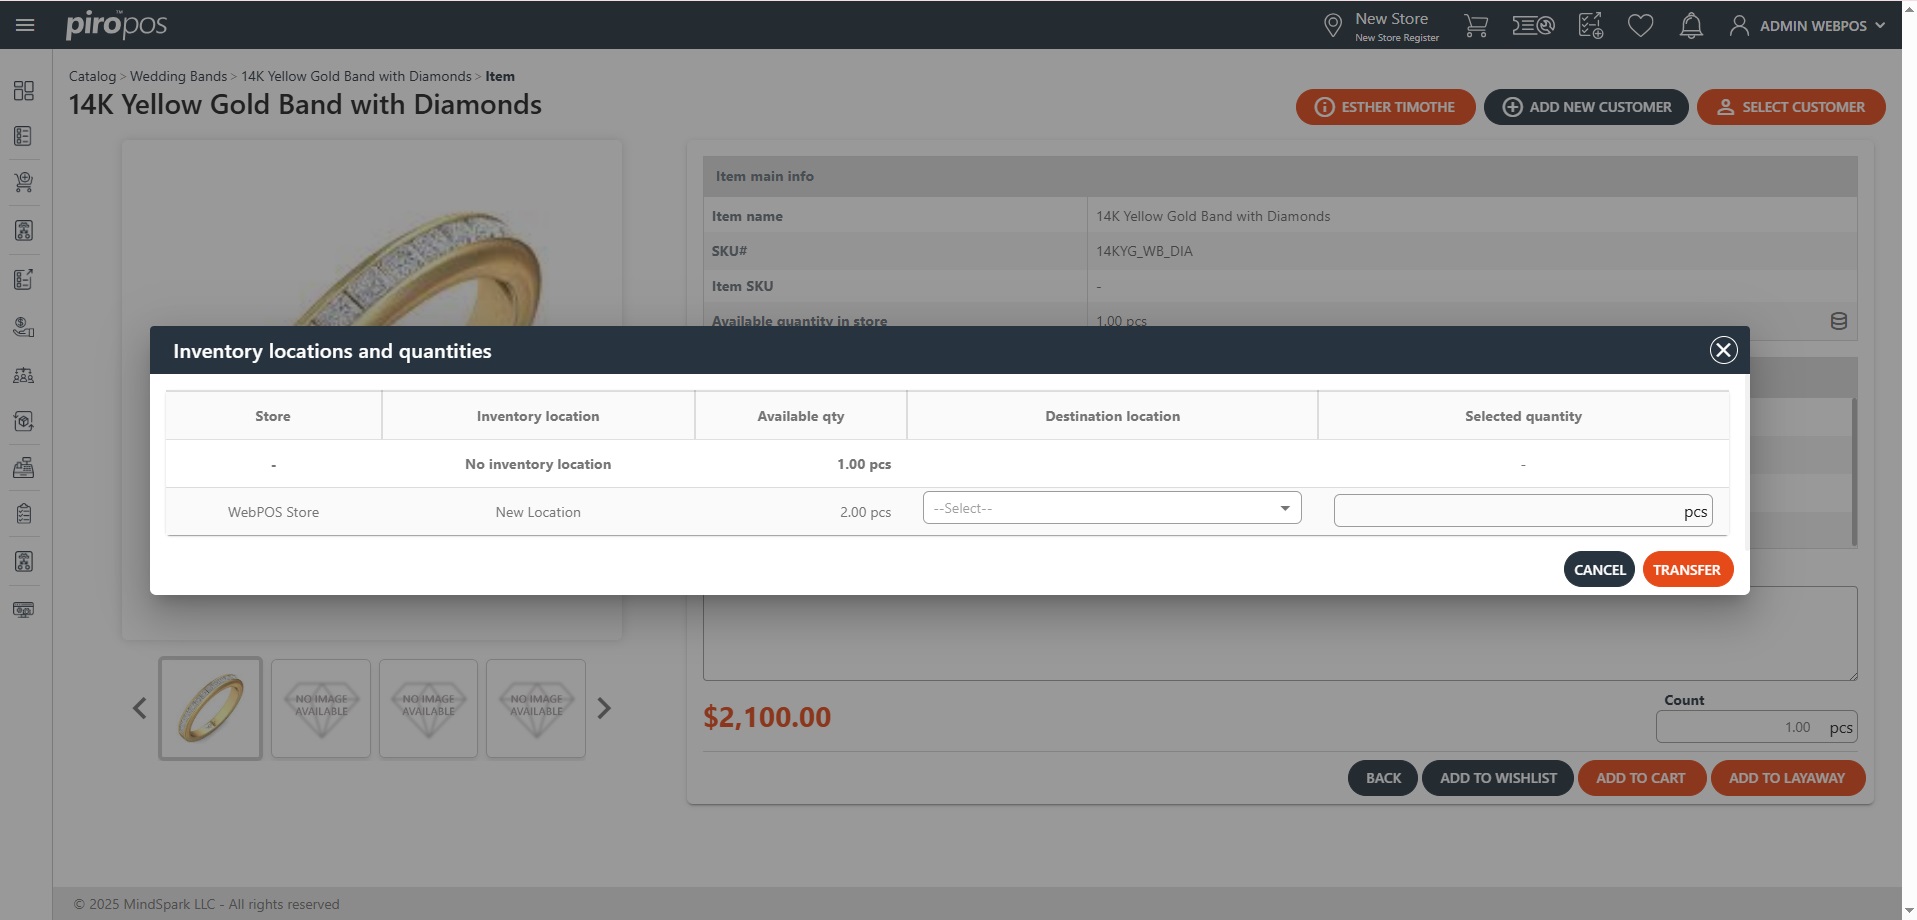The image size is (1917, 920).
Task: Open the wishlist heart icon
Action: [x=1640, y=25]
